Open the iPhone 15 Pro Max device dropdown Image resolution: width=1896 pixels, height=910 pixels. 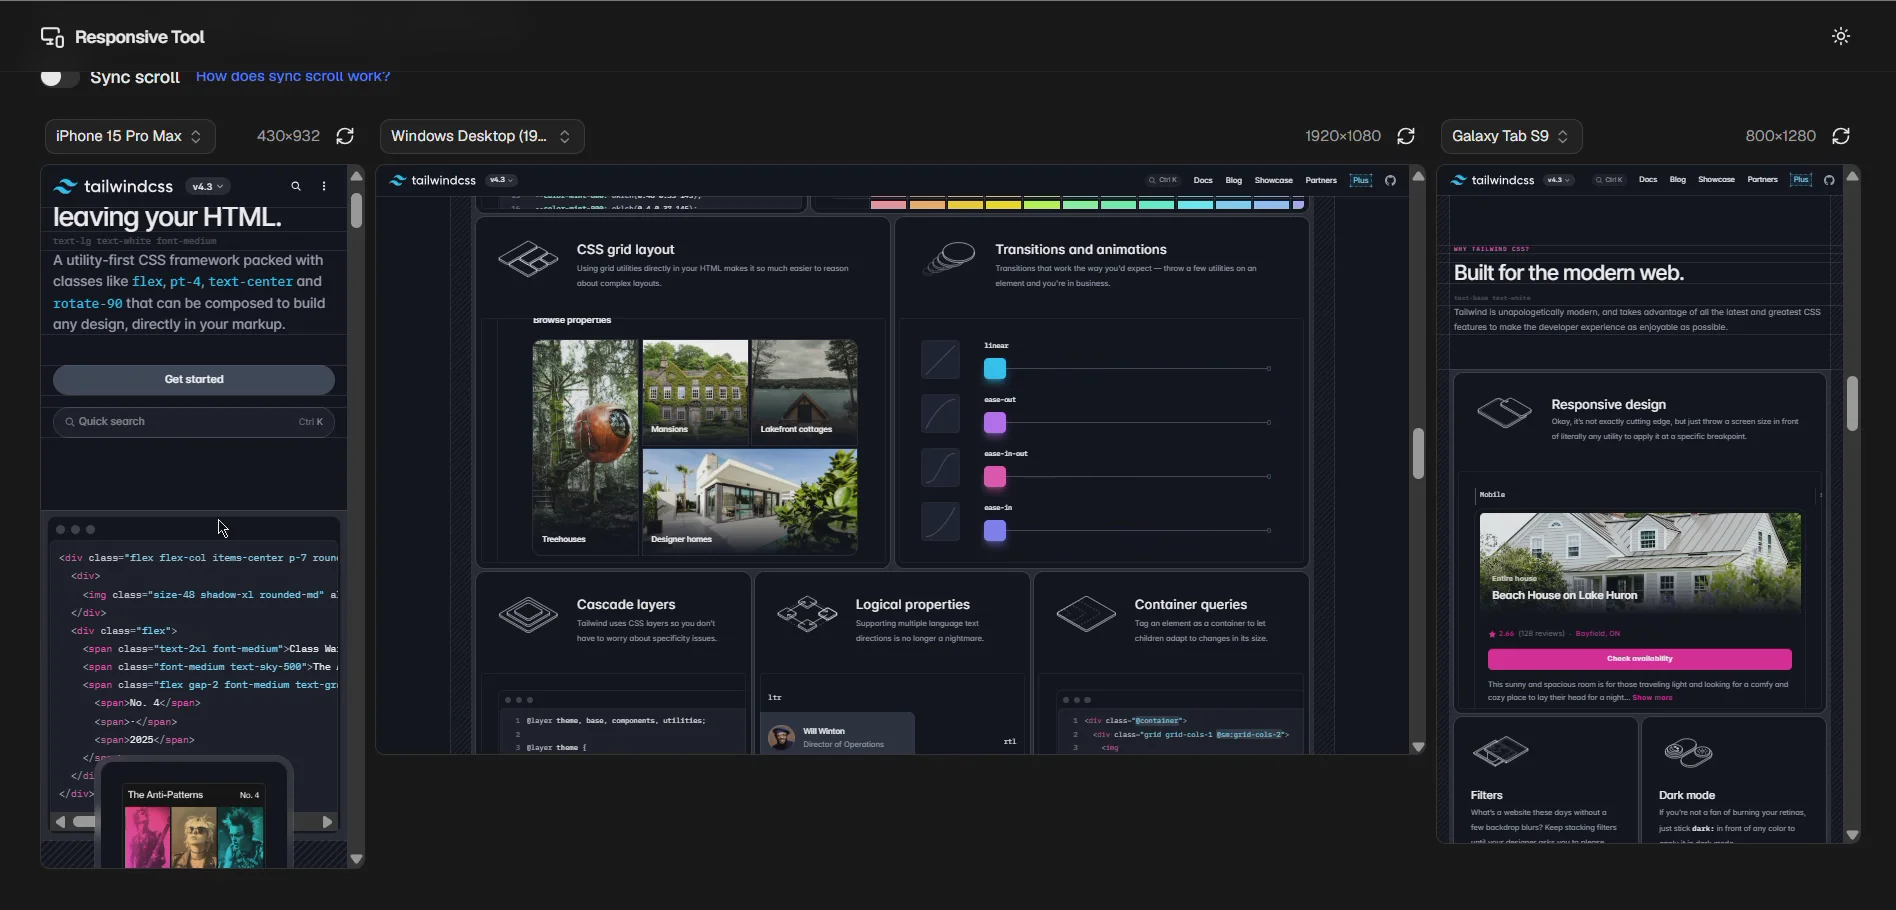(x=130, y=136)
